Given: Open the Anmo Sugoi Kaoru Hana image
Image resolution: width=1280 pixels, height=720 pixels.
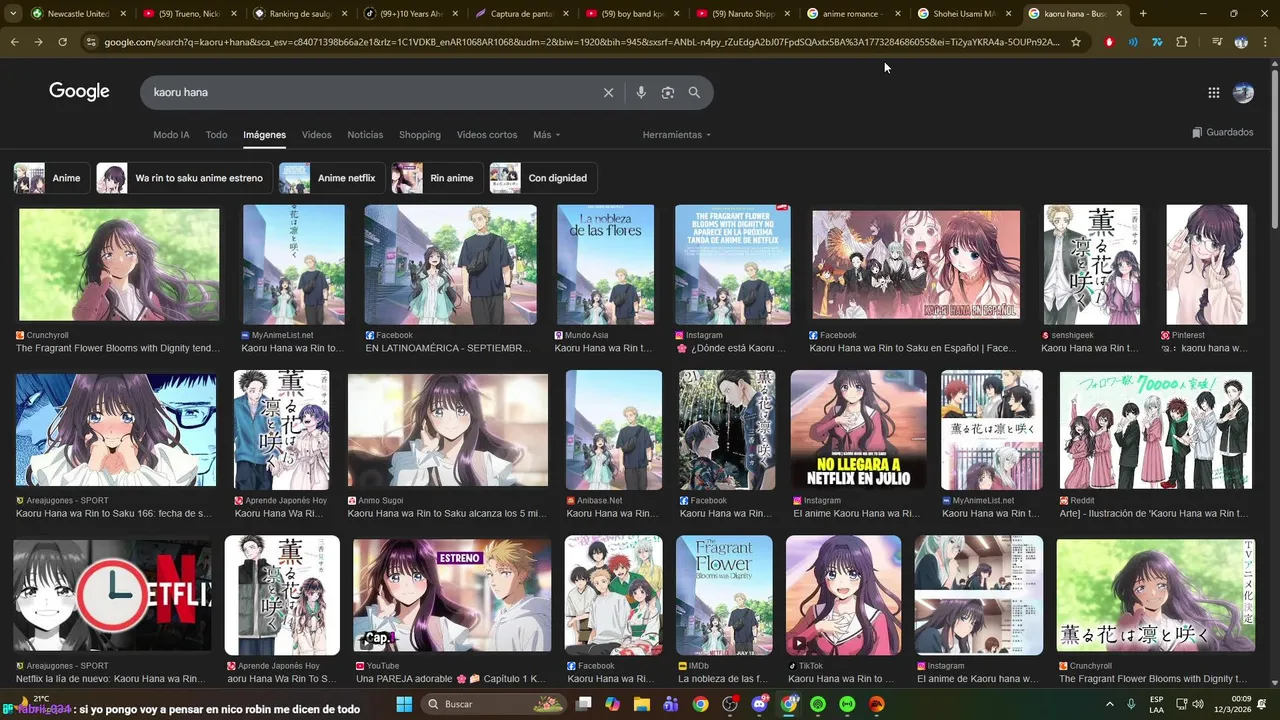Looking at the screenshot, I should [x=448, y=430].
